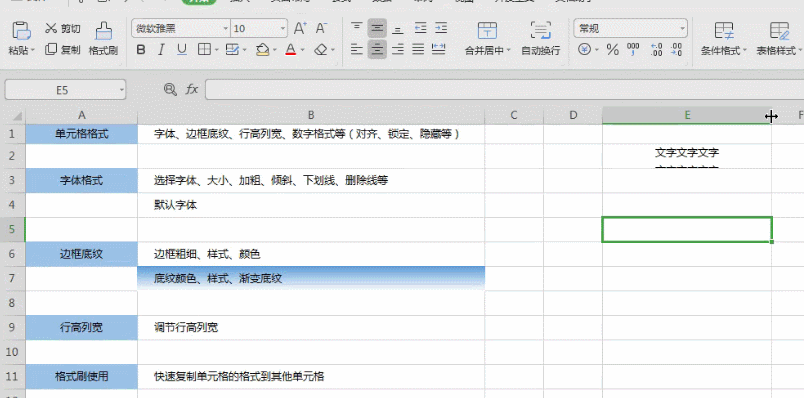804x398 pixels.
Task: Apply percent style format
Action: click(x=612, y=50)
